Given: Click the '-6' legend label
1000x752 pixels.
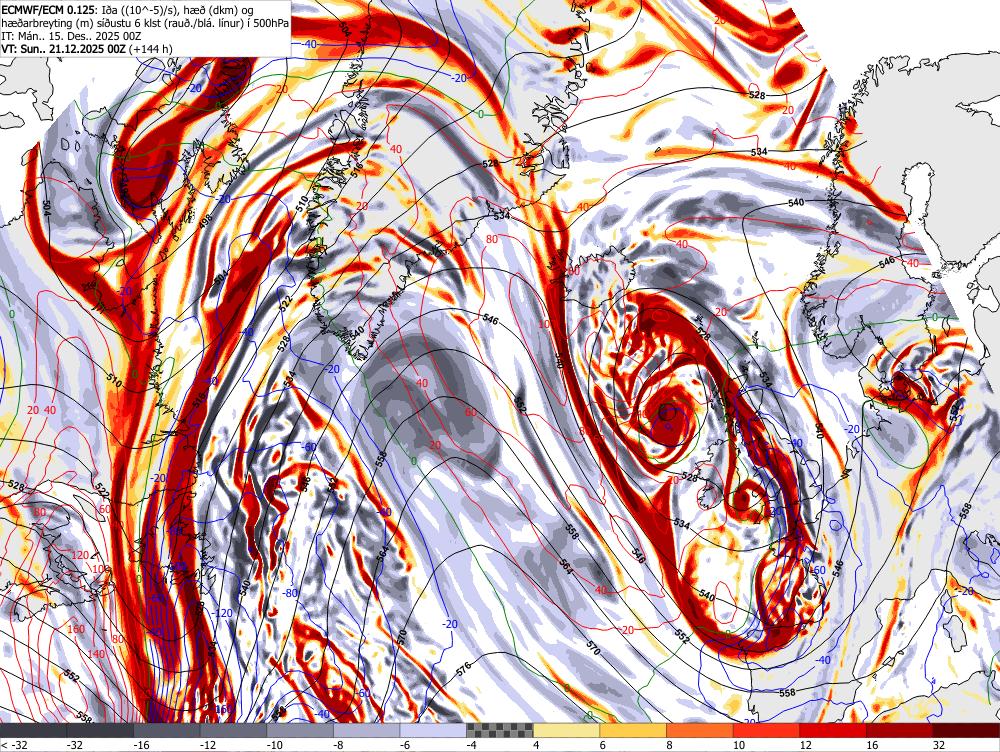Looking at the screenshot, I should click(405, 745).
